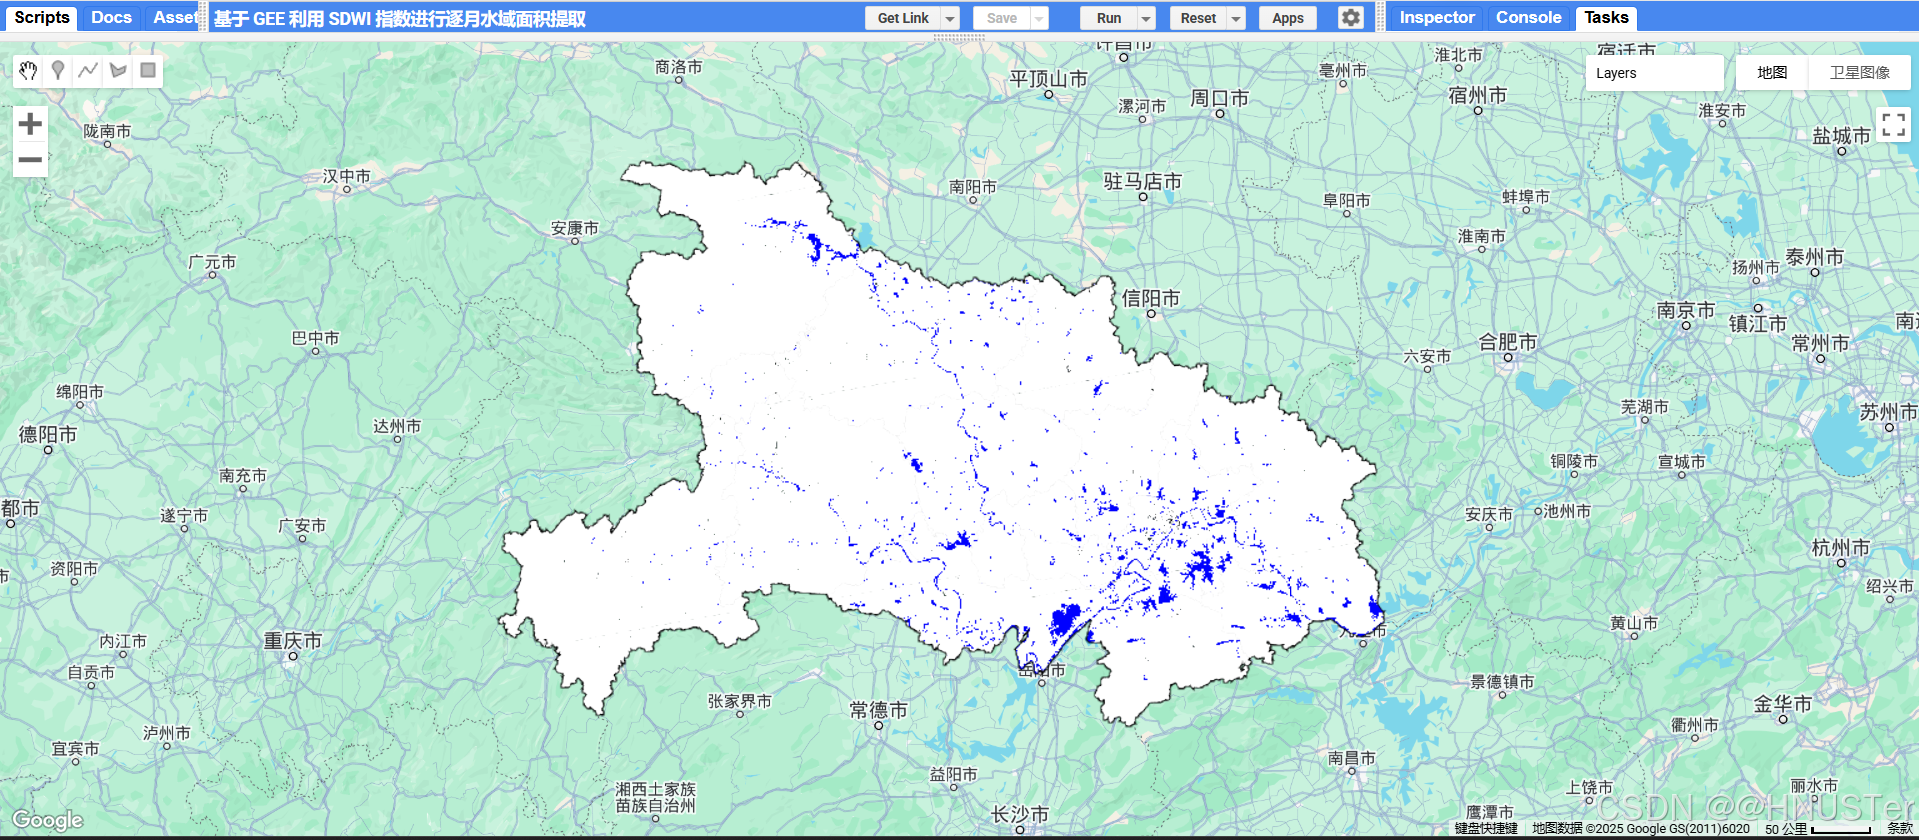The width and height of the screenshot is (1919, 840).
Task: Click the 张家界市 city label
Action: (739, 701)
